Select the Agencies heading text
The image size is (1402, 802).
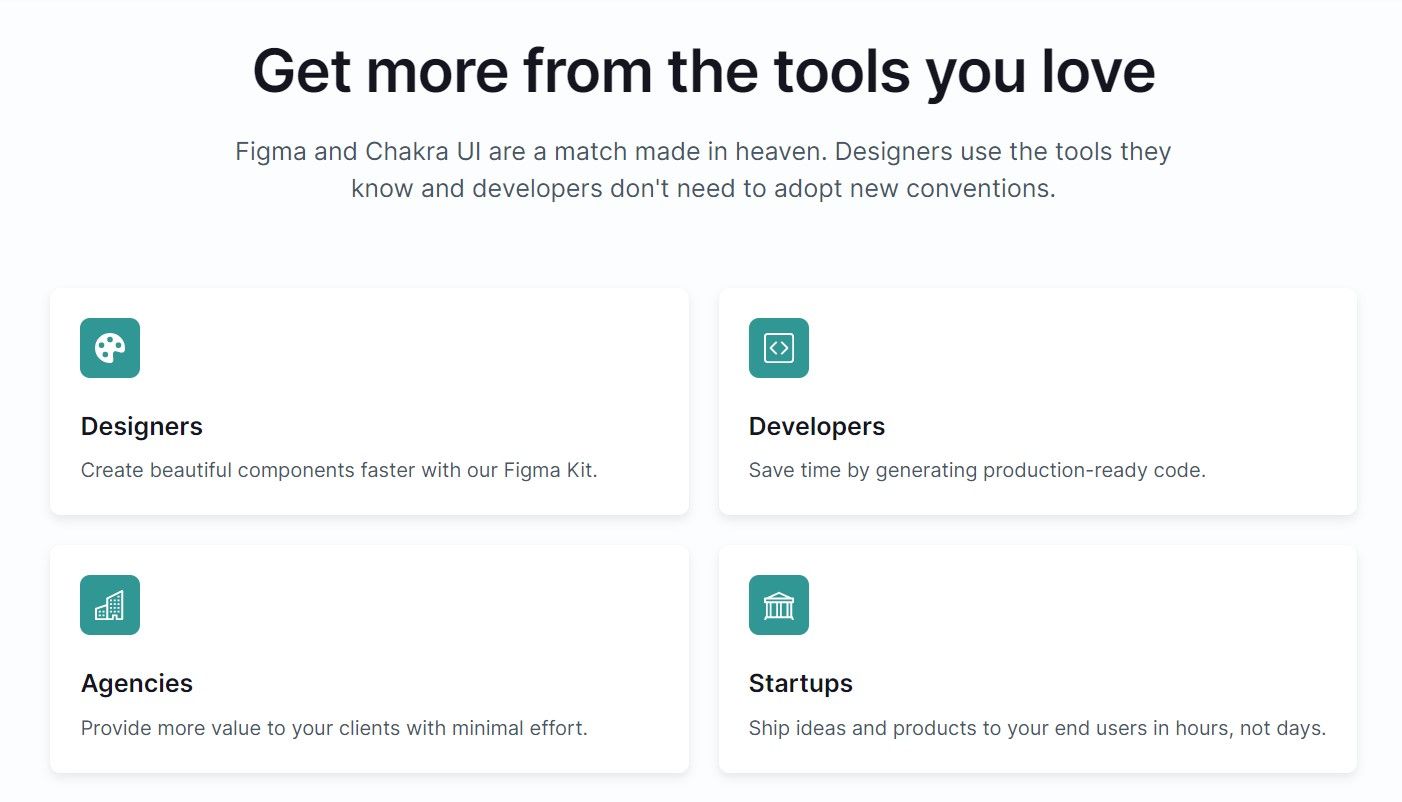[x=136, y=683]
